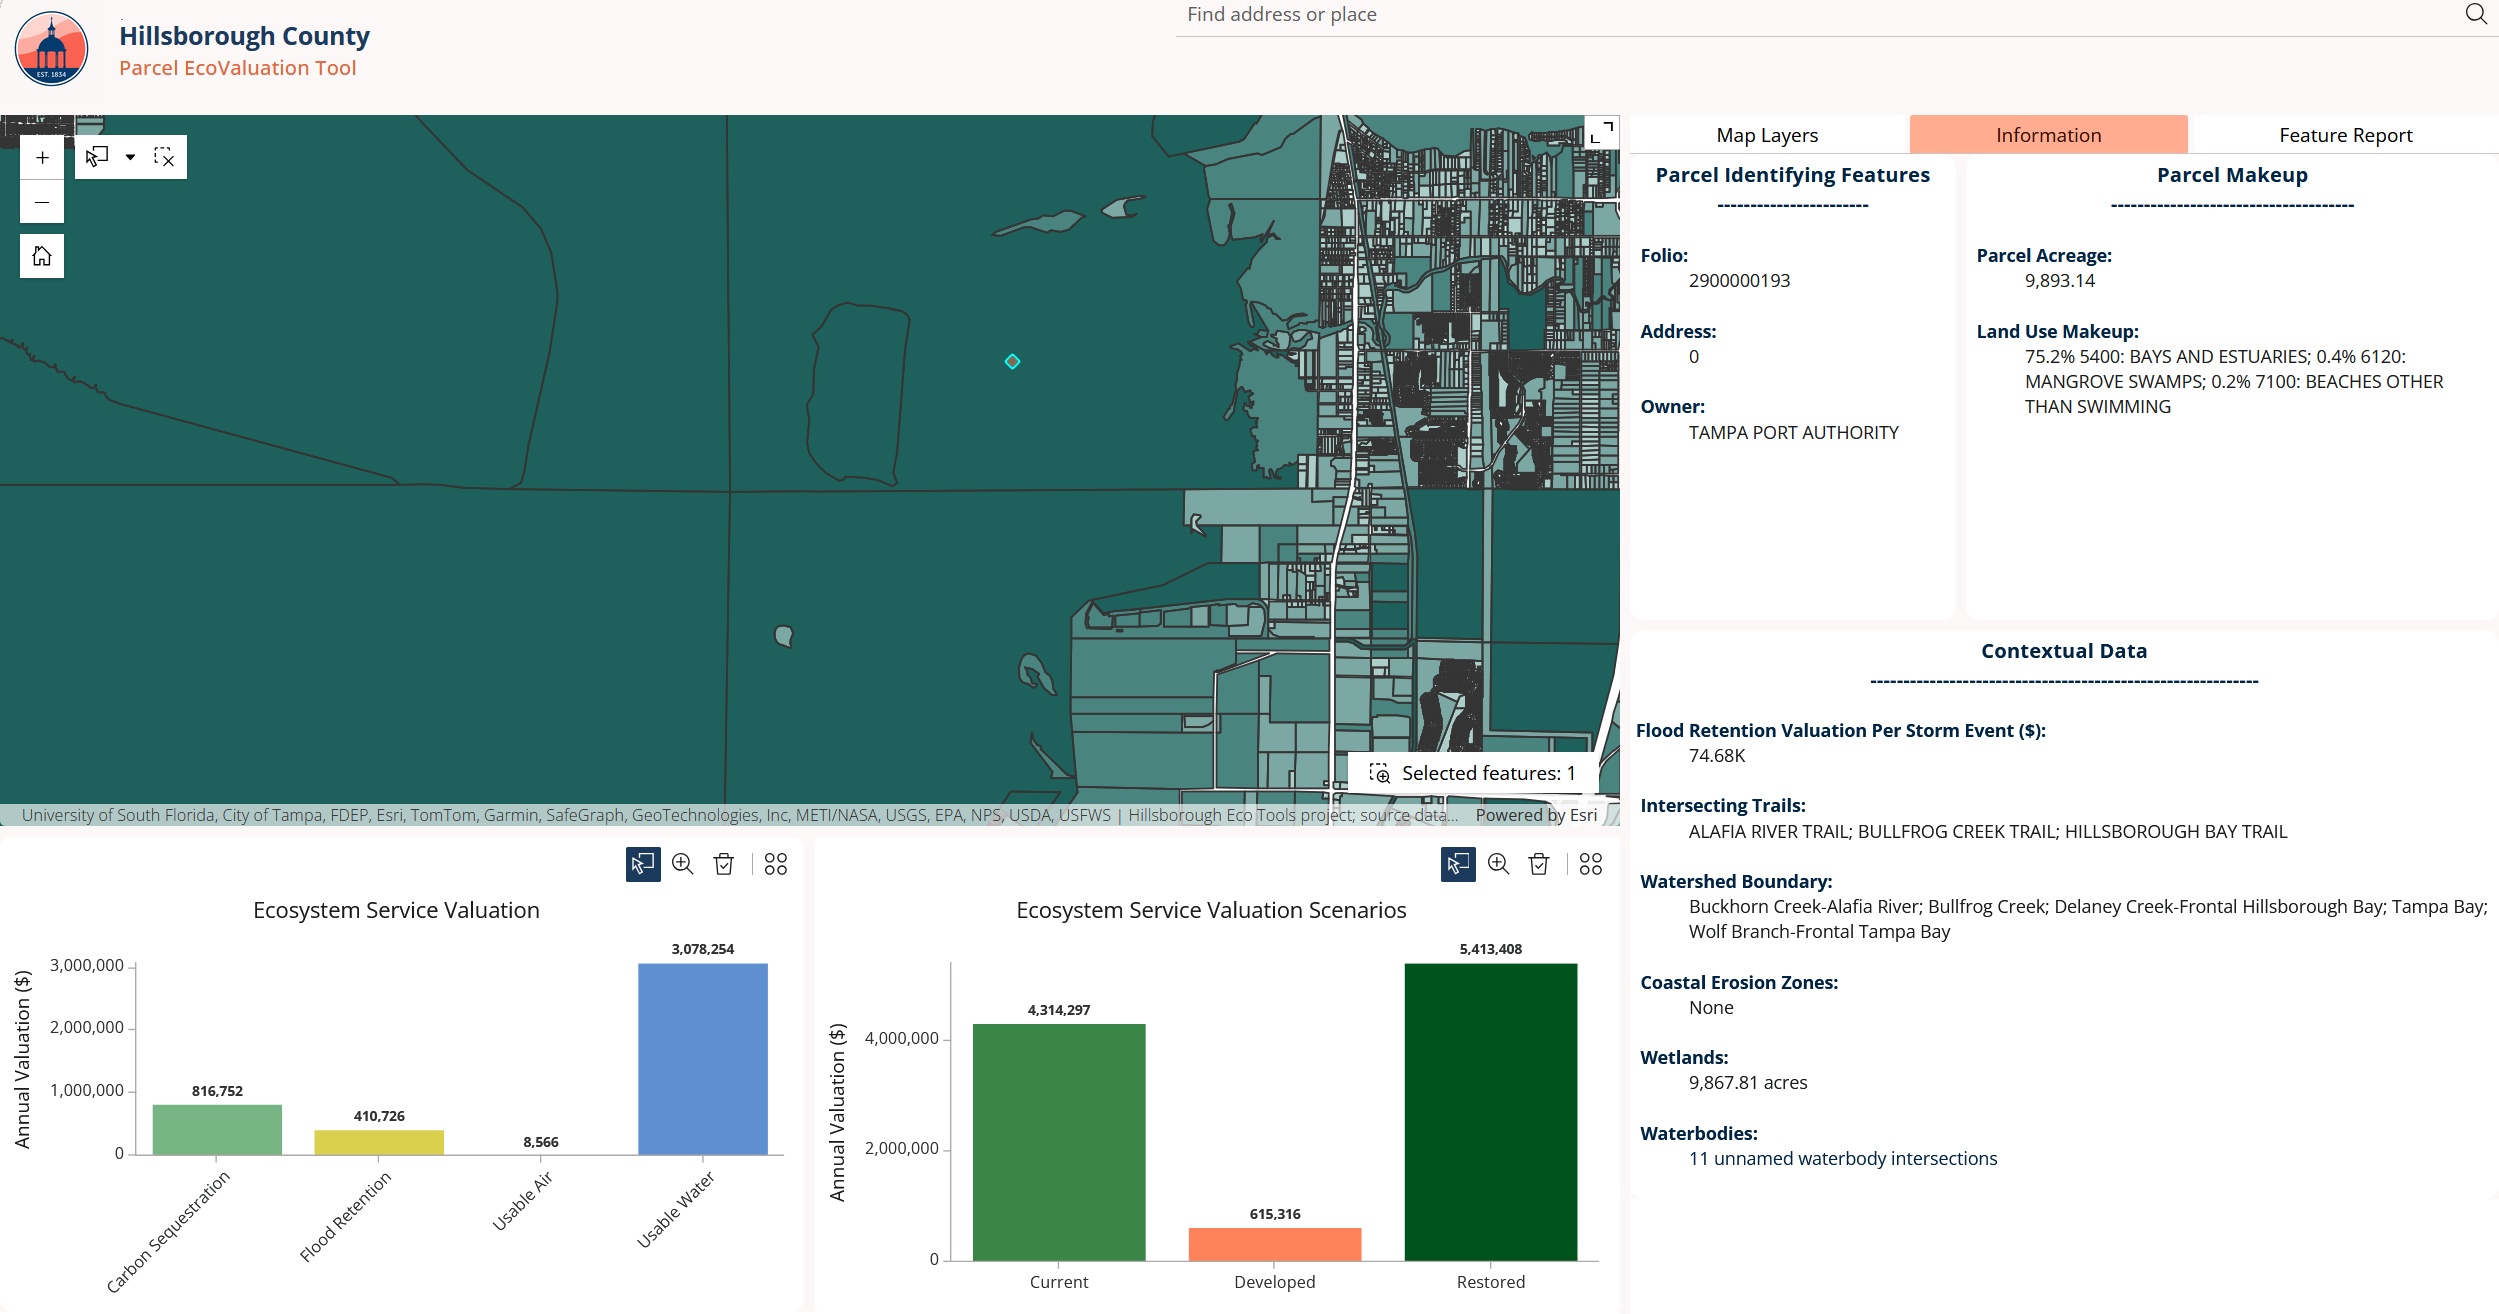
Task: Expand the map to fullscreen
Action: [1601, 133]
